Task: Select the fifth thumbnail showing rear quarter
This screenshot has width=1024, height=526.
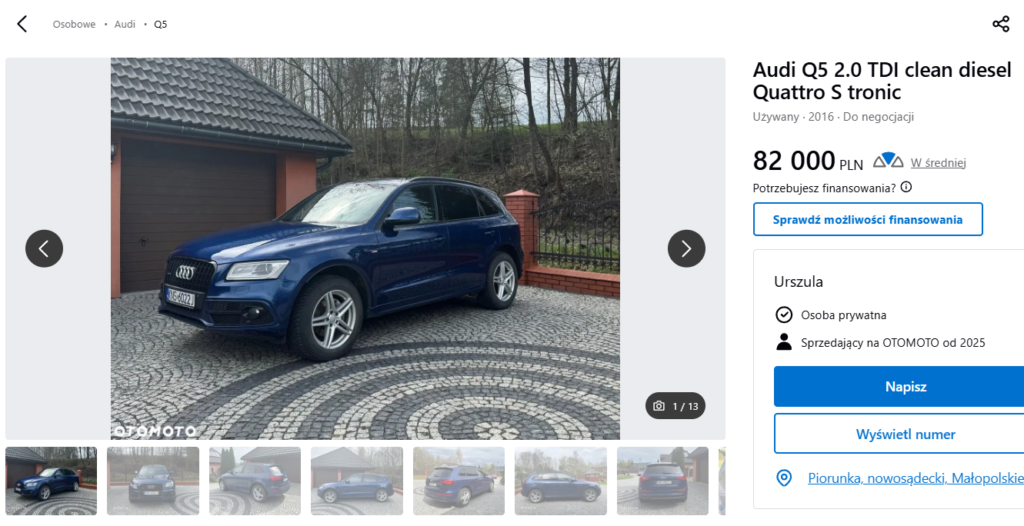Action: pos(458,481)
